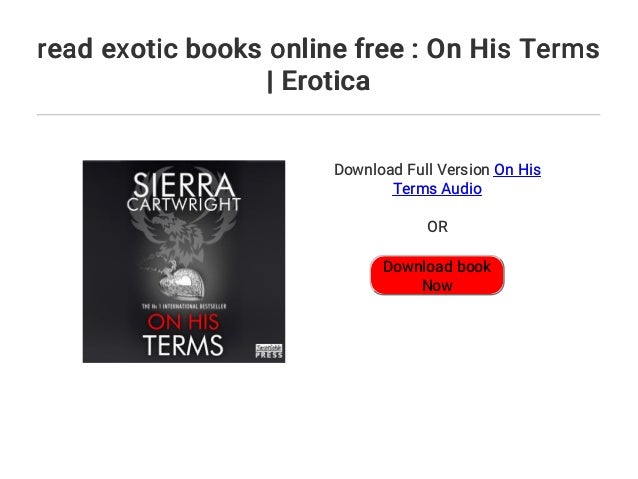The width and height of the screenshot is (638, 479).
Task: Click the horizontal divider under heading
Action: click(318, 115)
